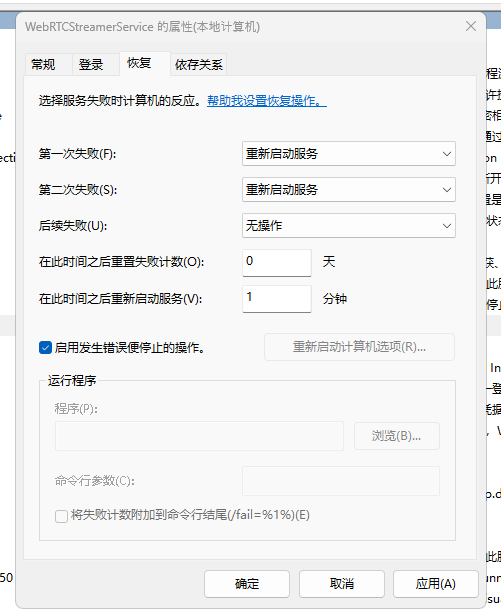Click the 在此时间之后重置失败计数(O) label

point(121,262)
